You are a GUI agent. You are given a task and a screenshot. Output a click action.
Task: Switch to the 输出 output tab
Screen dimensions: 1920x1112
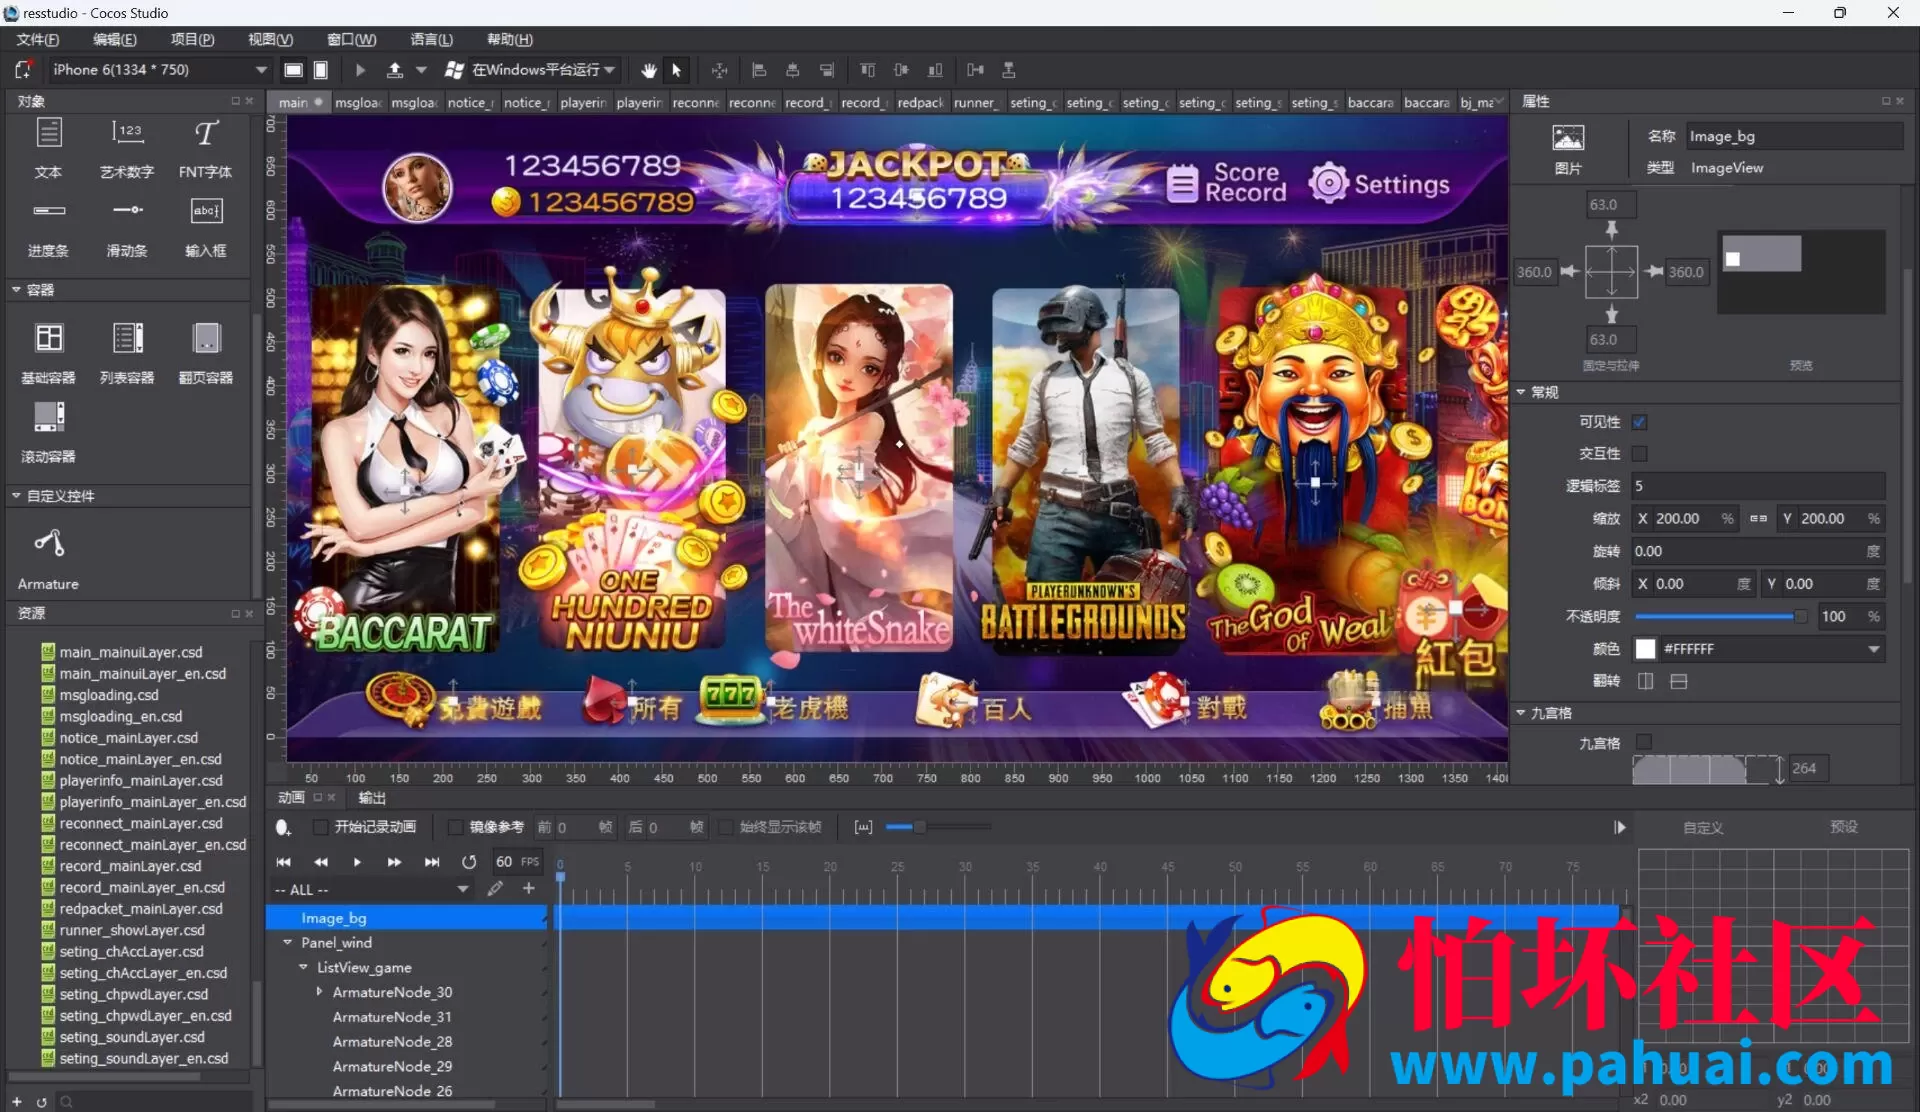click(372, 797)
